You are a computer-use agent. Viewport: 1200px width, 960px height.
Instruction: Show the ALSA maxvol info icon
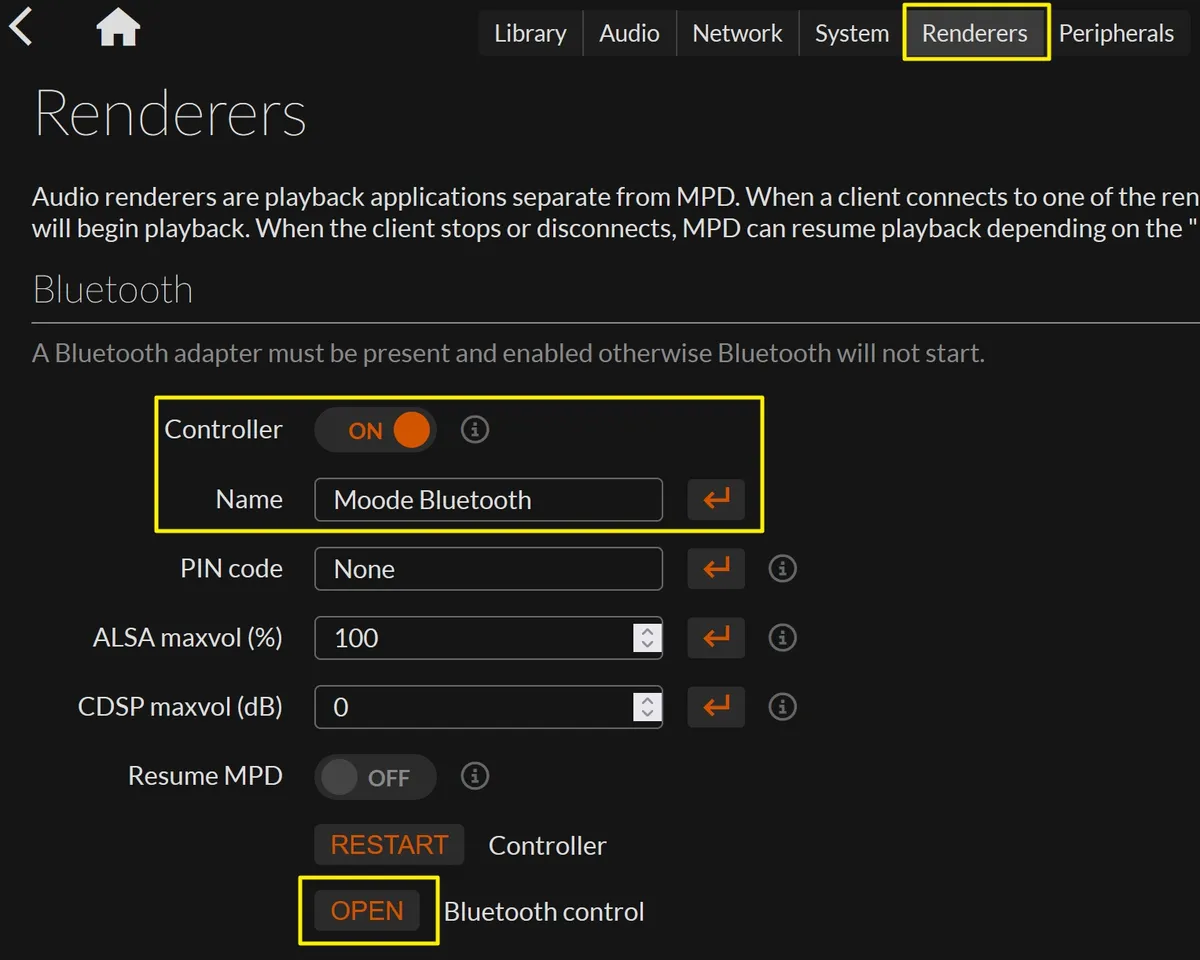pyautogui.click(x=782, y=637)
